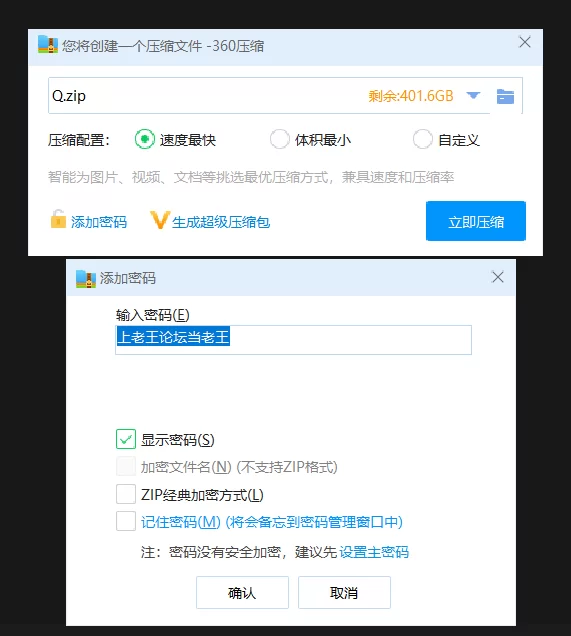This screenshot has height=636, width=571.
Task: Close the 360压缩 create archive window
Action: (x=525, y=42)
